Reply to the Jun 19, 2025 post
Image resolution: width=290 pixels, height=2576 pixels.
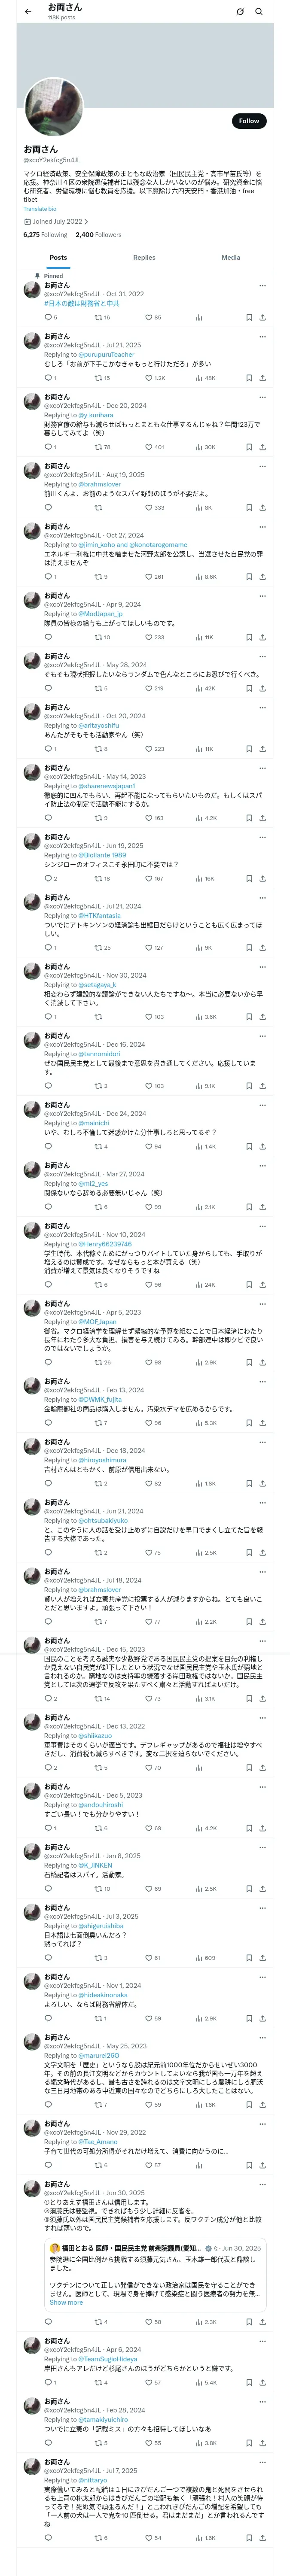tap(48, 878)
